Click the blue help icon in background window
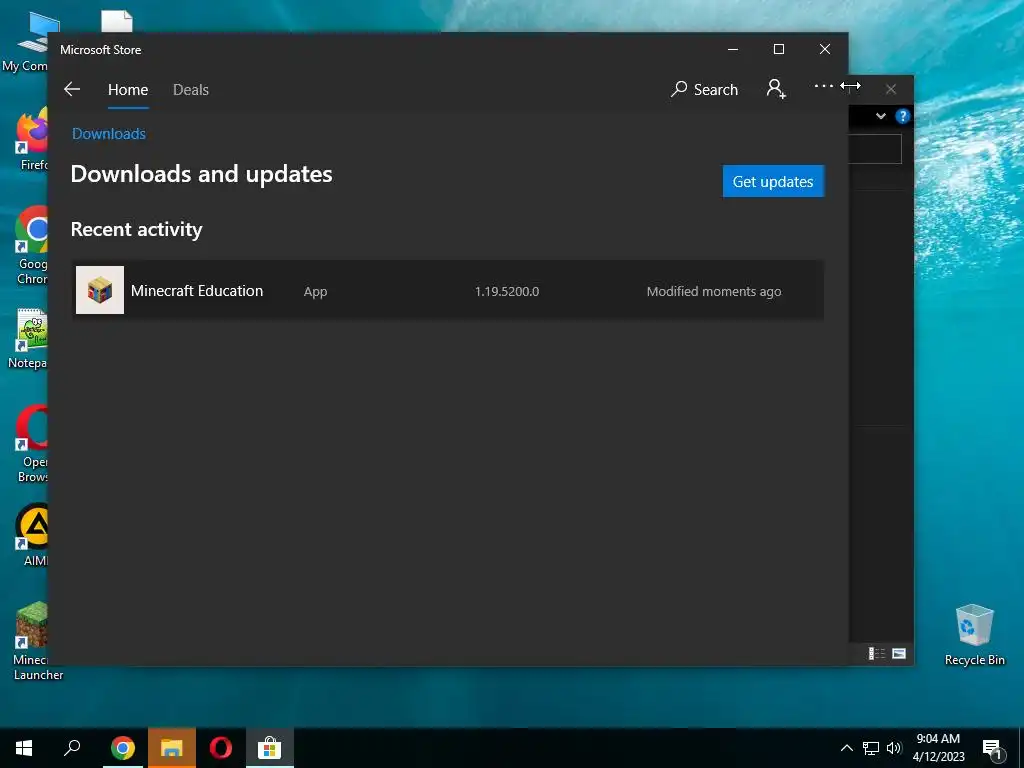1024x768 pixels. pos(903,116)
